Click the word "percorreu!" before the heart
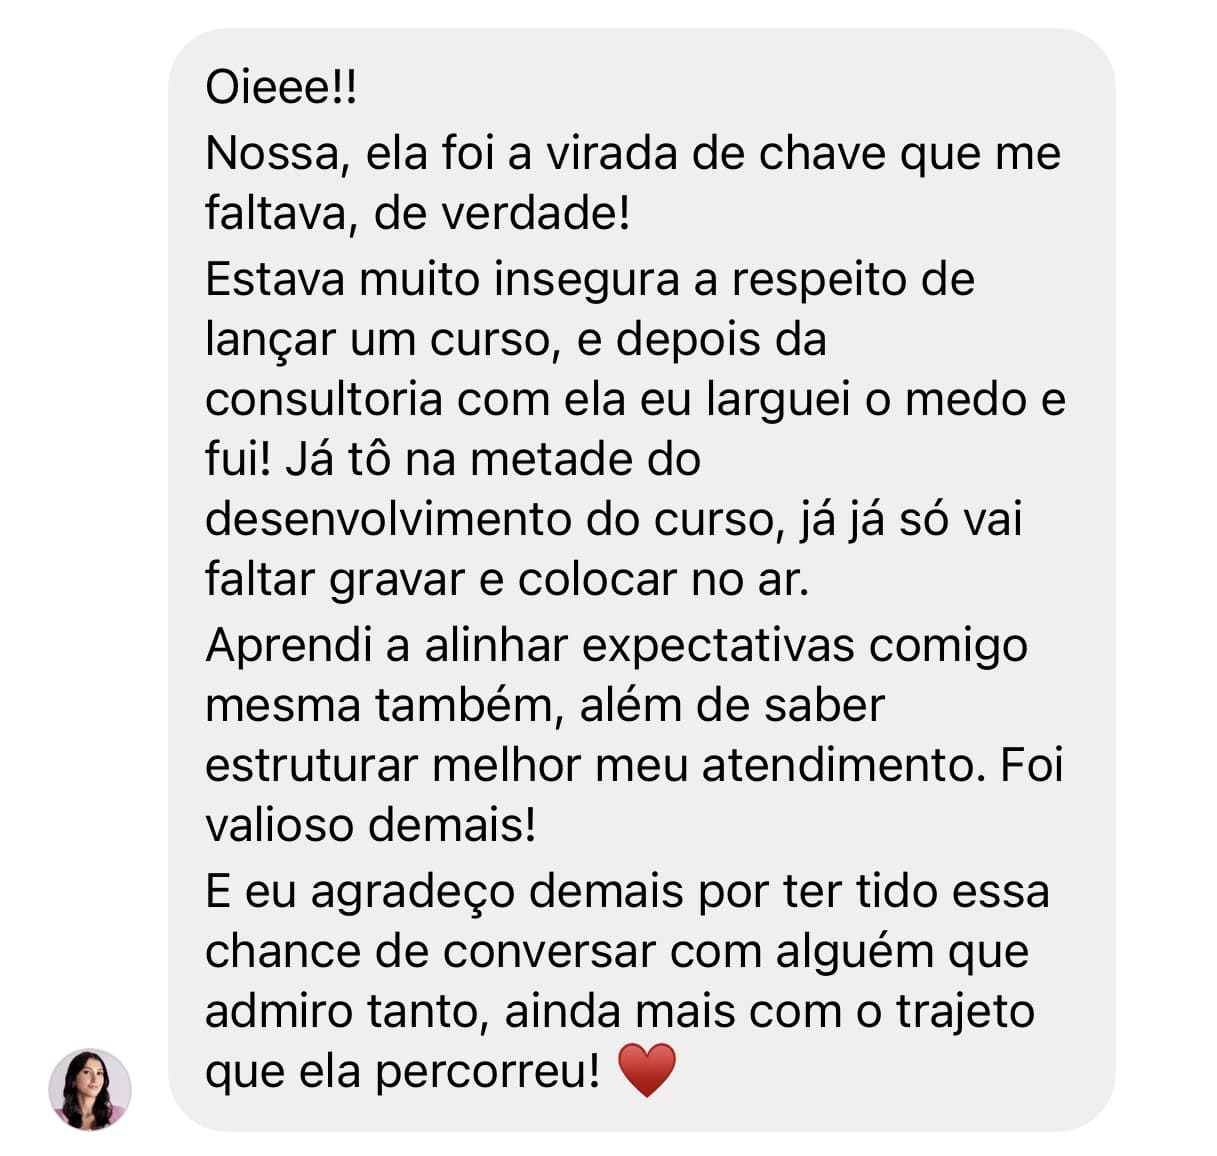 coord(489,1072)
